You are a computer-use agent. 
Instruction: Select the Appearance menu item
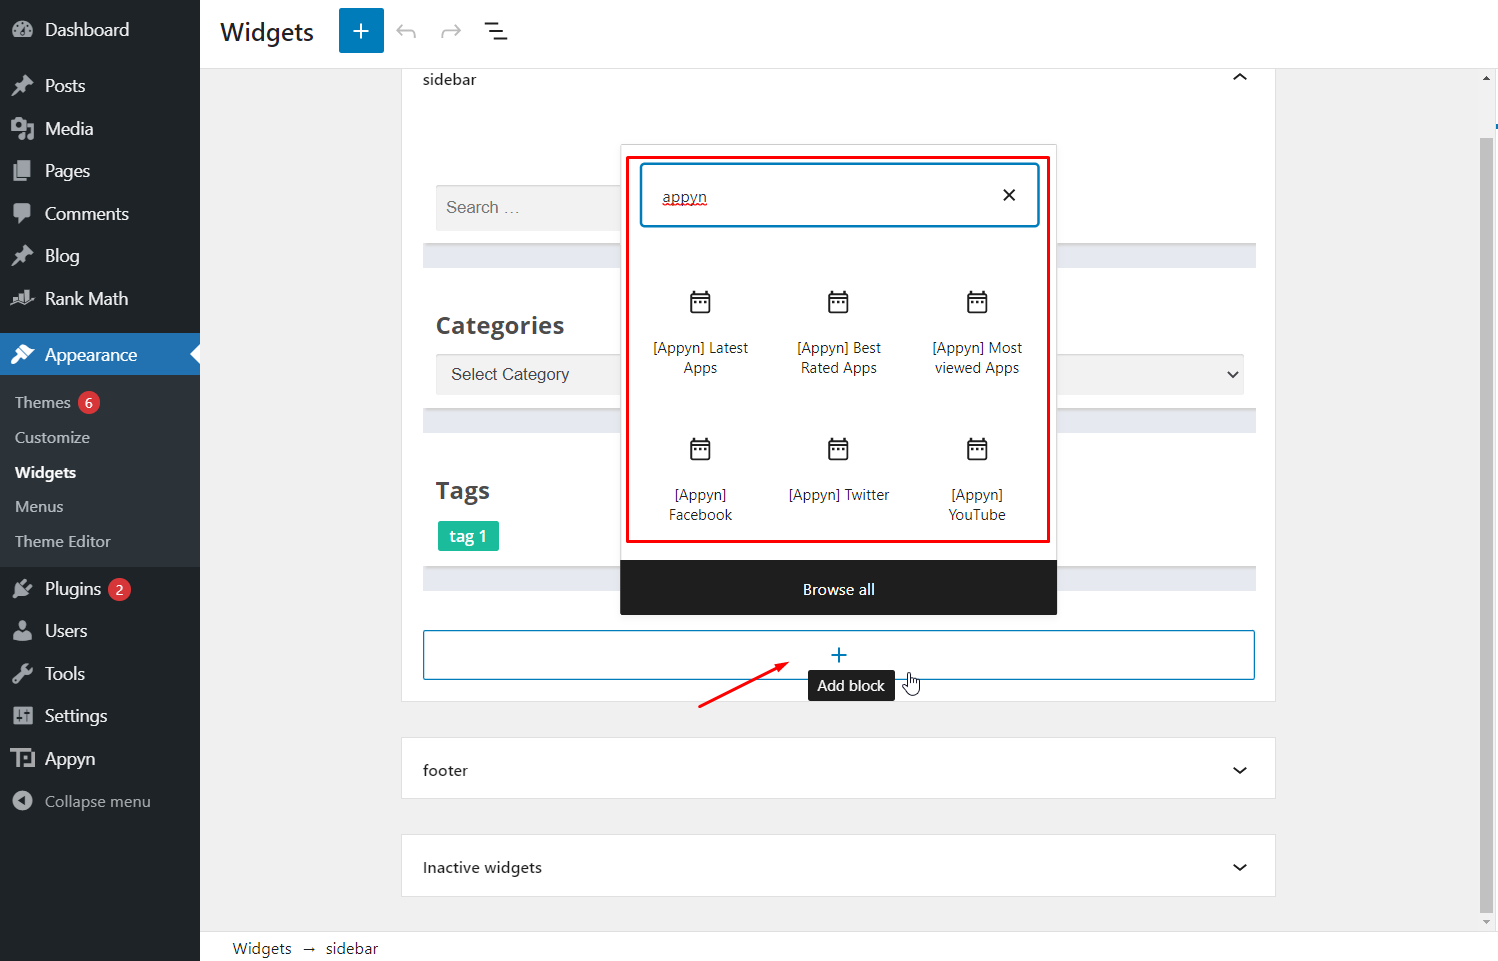click(100, 355)
